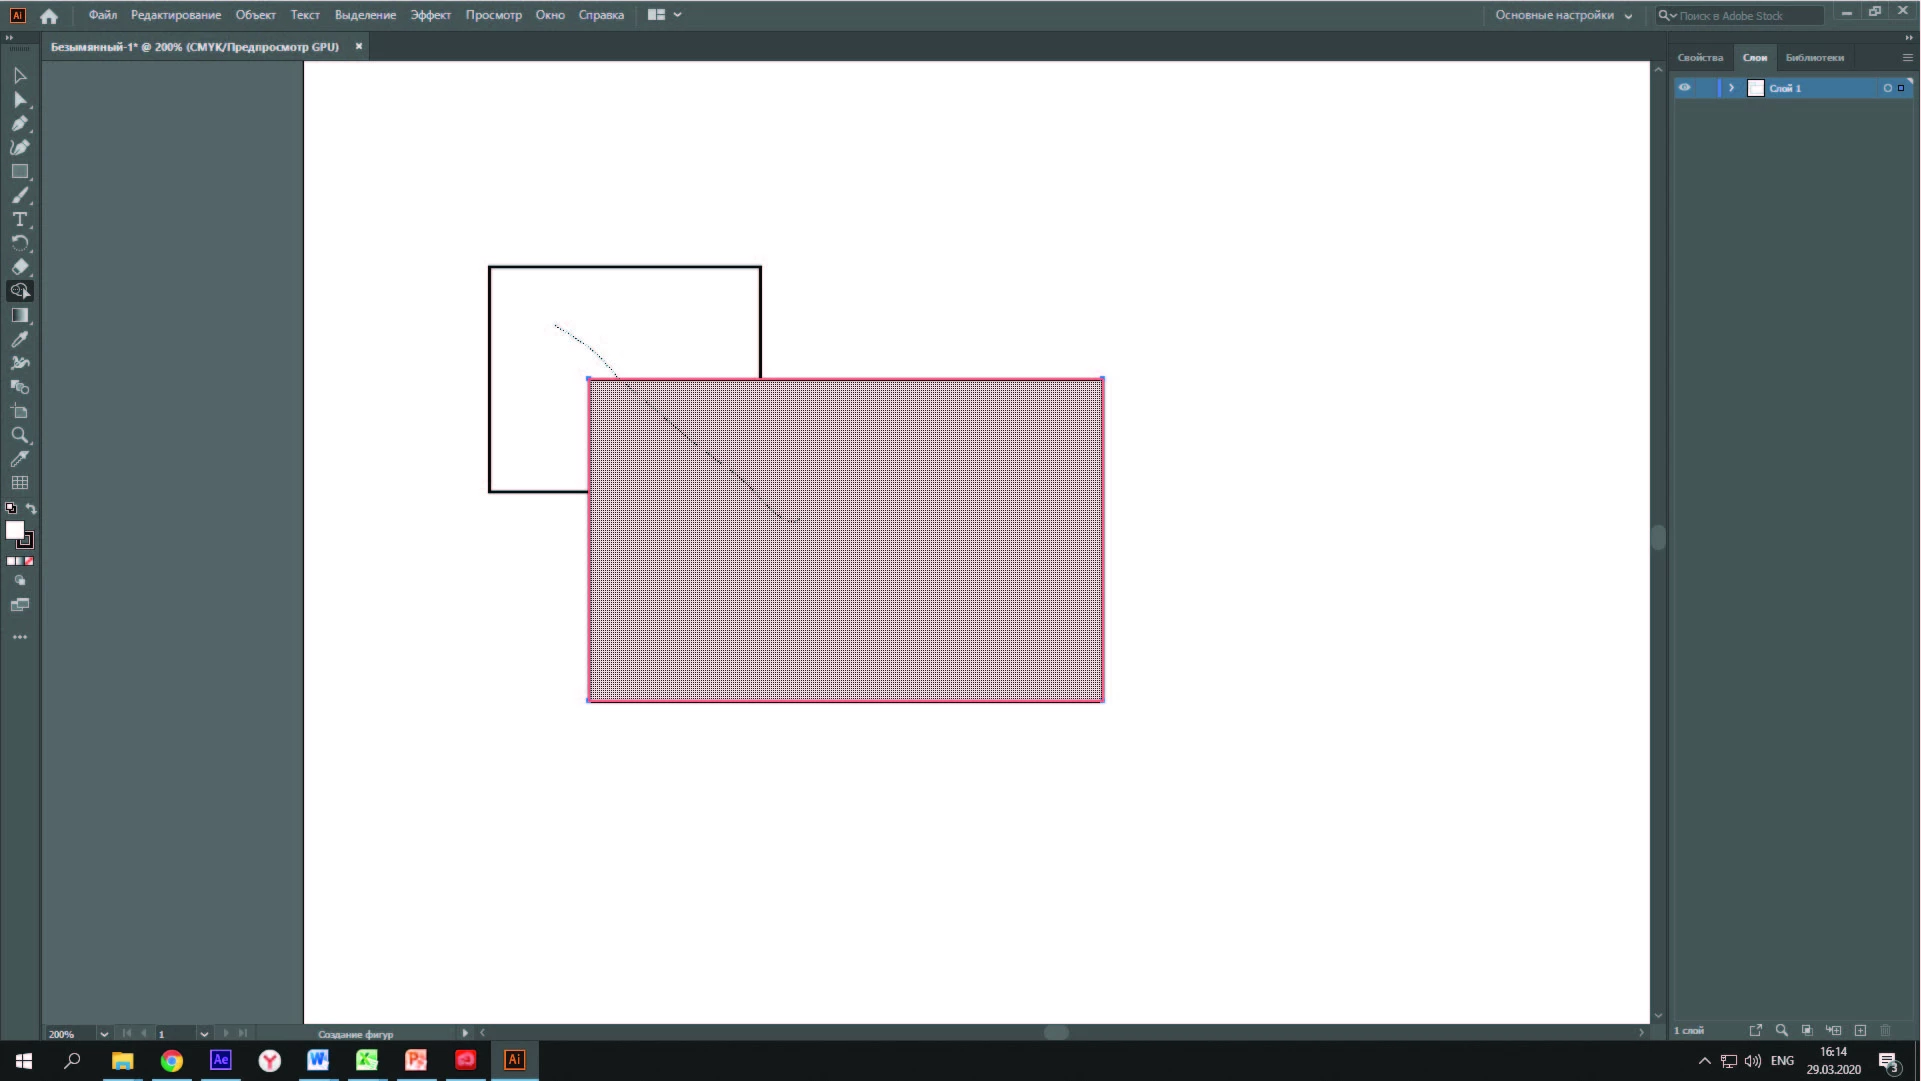Click the Rectangle tool
The height and width of the screenshot is (1081, 1921).
click(19, 171)
